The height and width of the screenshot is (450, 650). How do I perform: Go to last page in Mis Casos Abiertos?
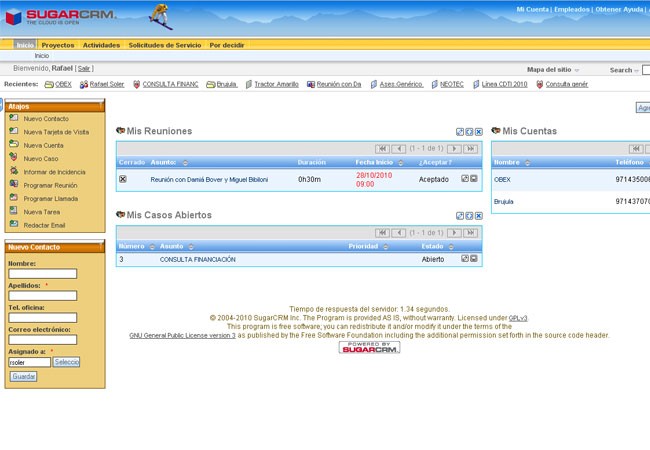click(x=471, y=233)
